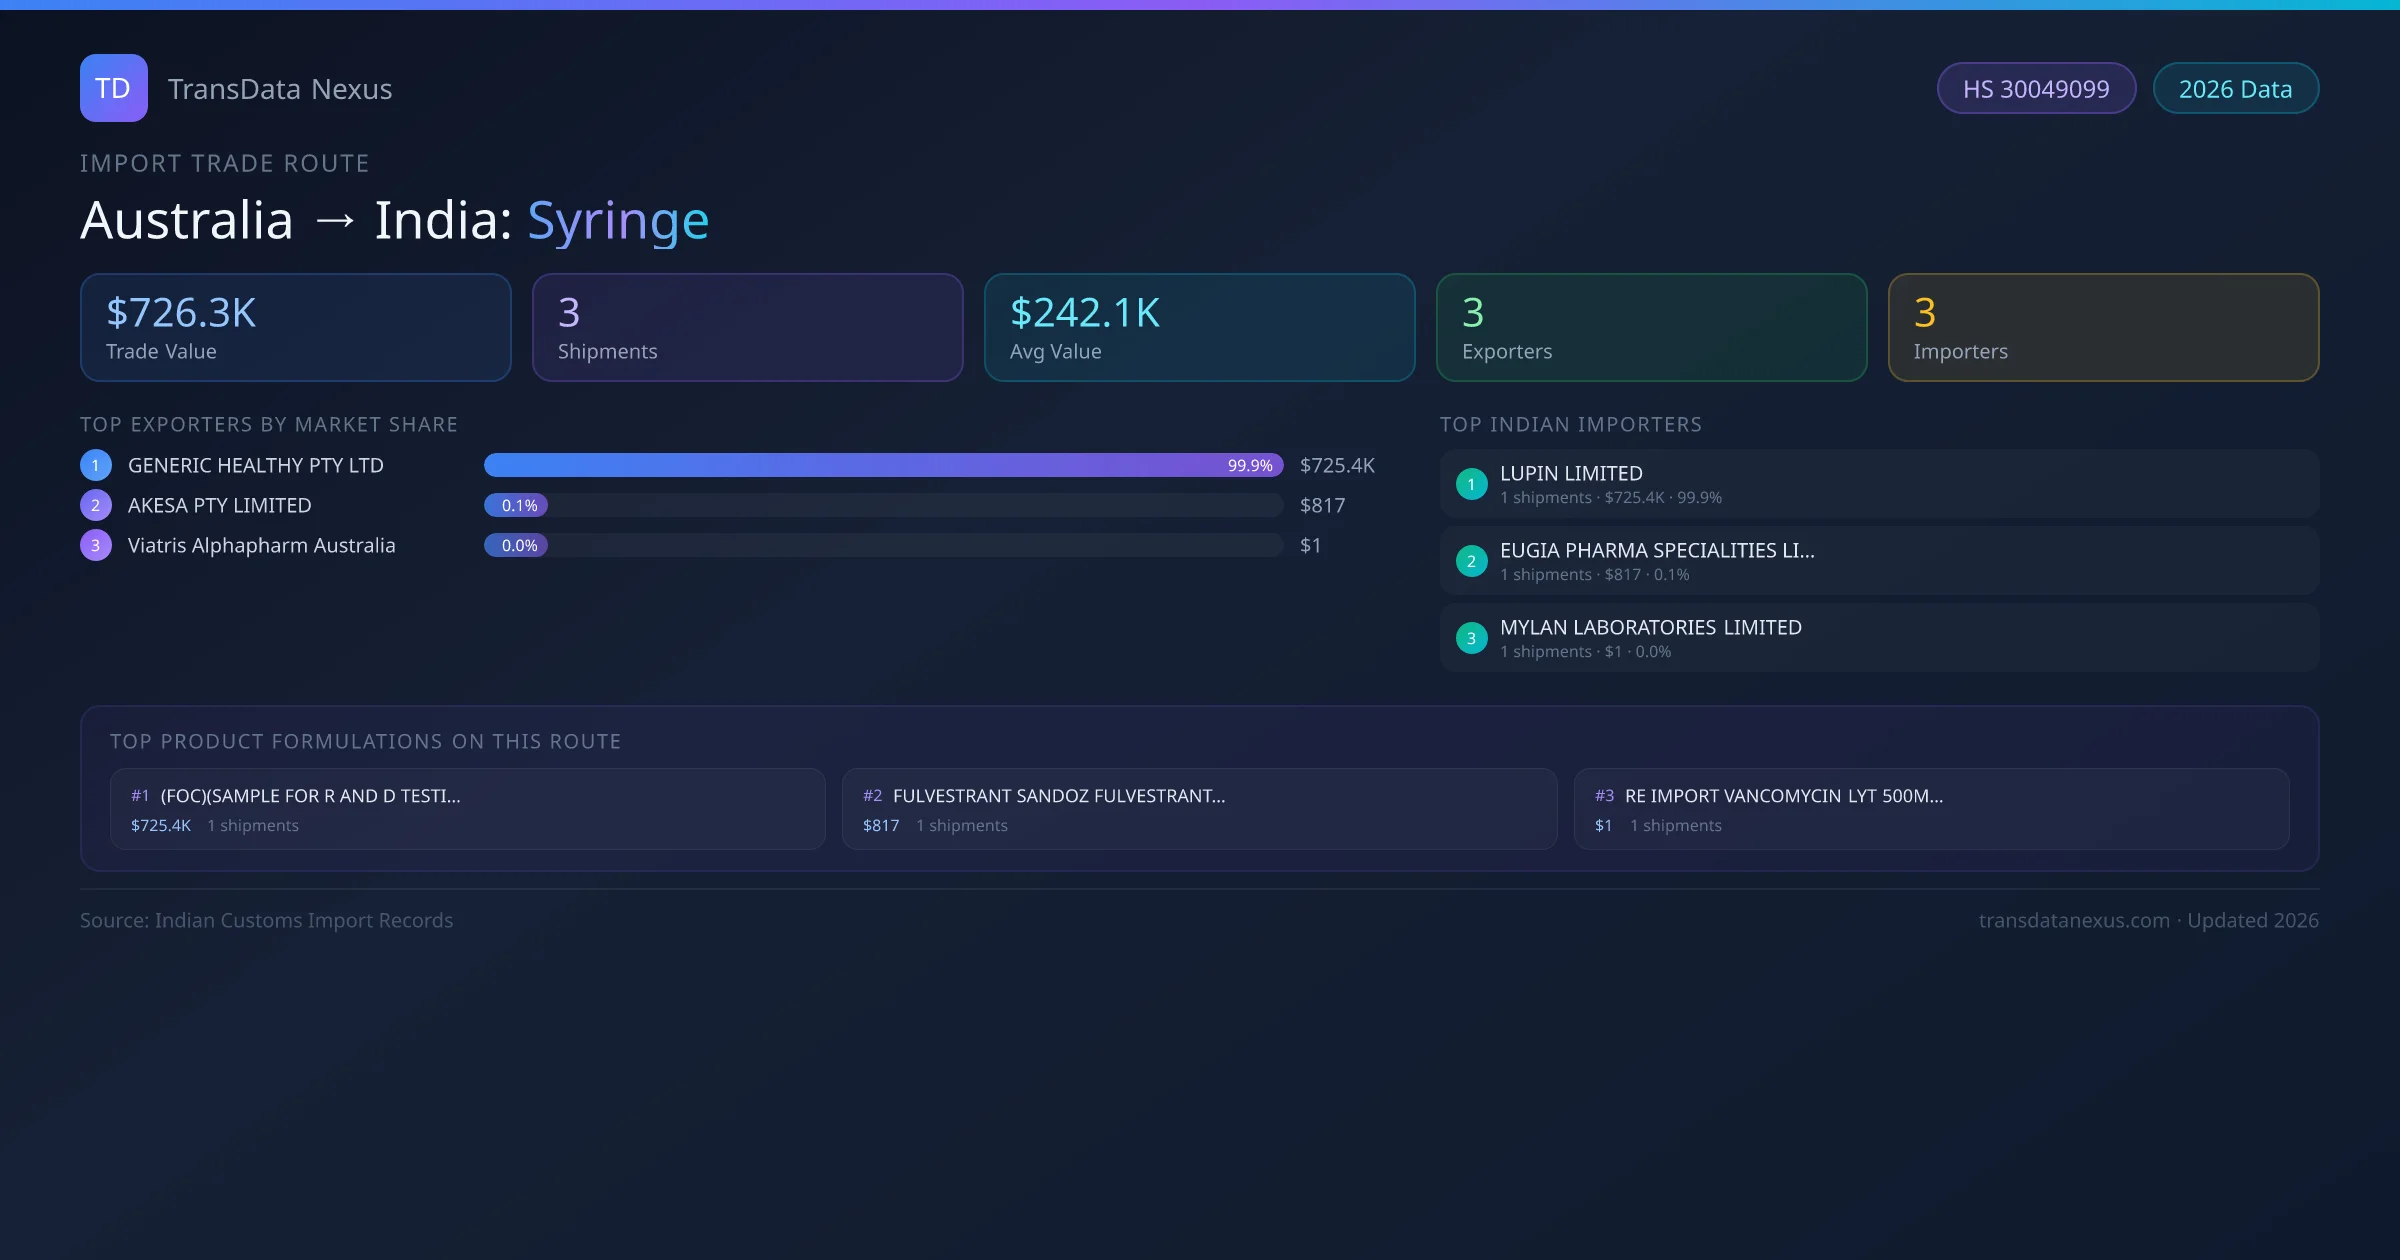Click rank 3 badge beside Viatris Alphapharm Australia
The height and width of the screenshot is (1260, 2400).
click(x=96, y=545)
